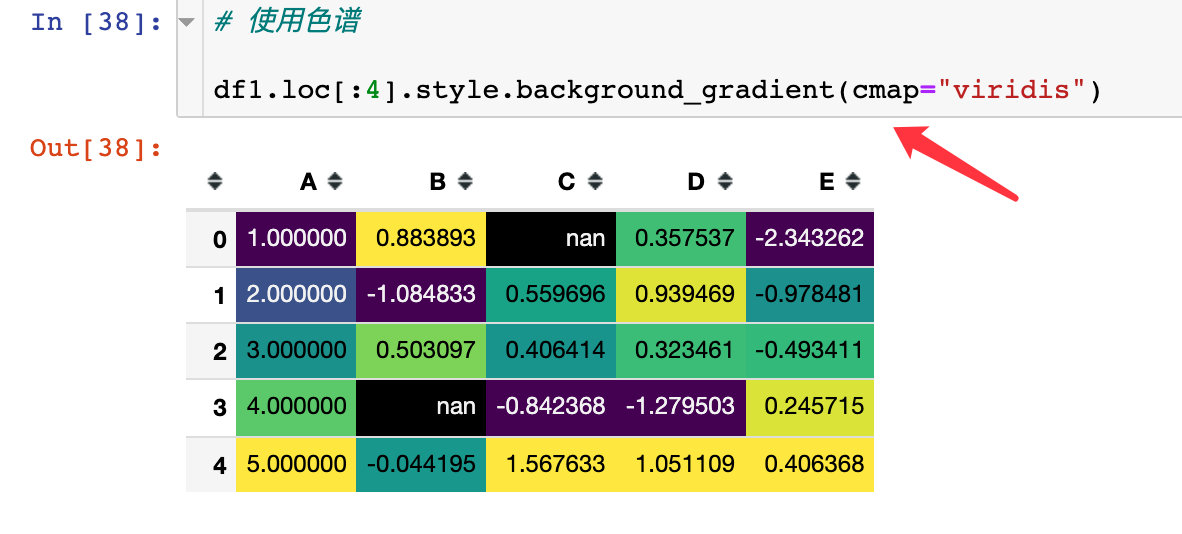Collapse code cell 38 with the triangle

click(x=186, y=22)
